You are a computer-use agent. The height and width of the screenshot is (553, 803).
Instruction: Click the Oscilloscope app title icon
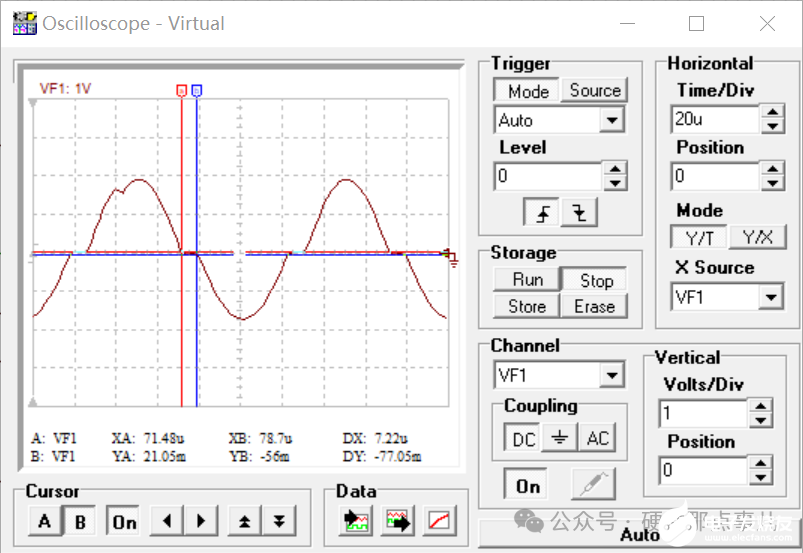click(x=25, y=23)
